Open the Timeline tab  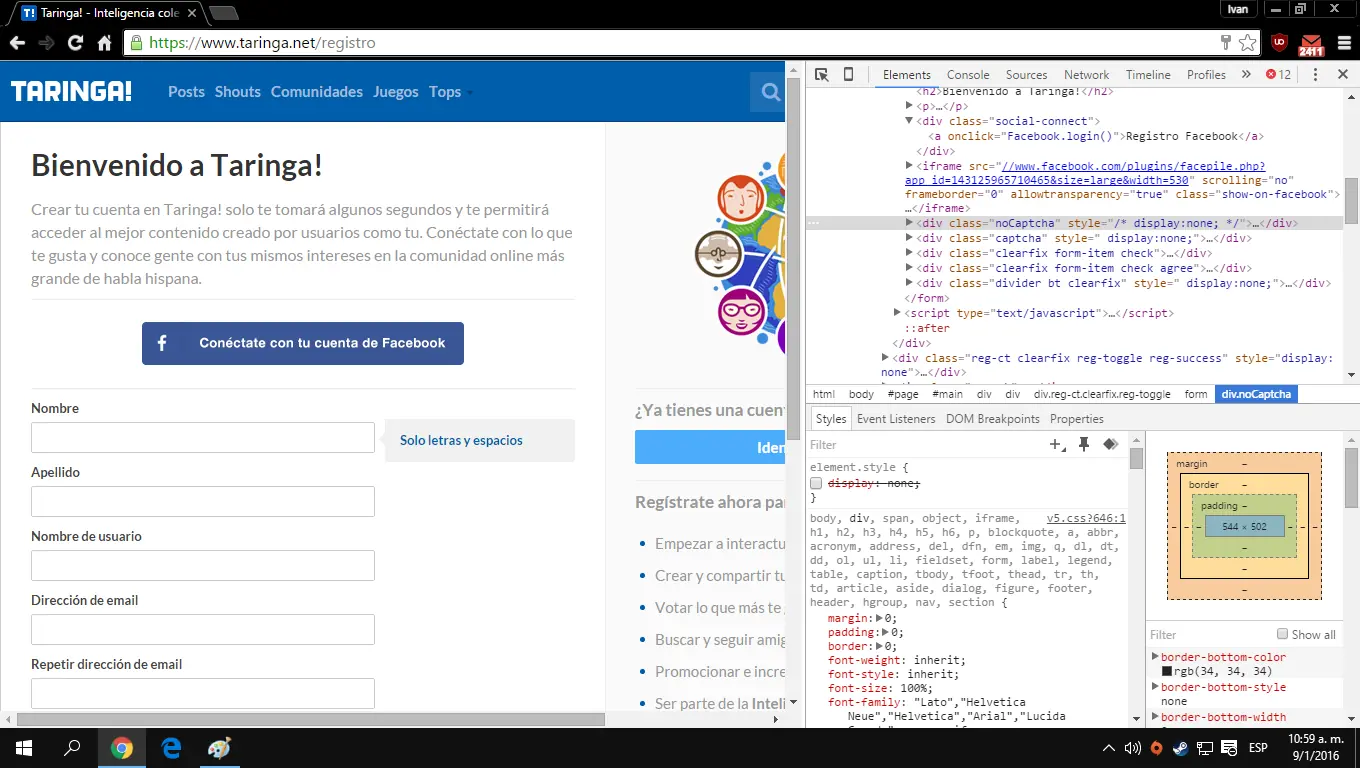point(1148,75)
